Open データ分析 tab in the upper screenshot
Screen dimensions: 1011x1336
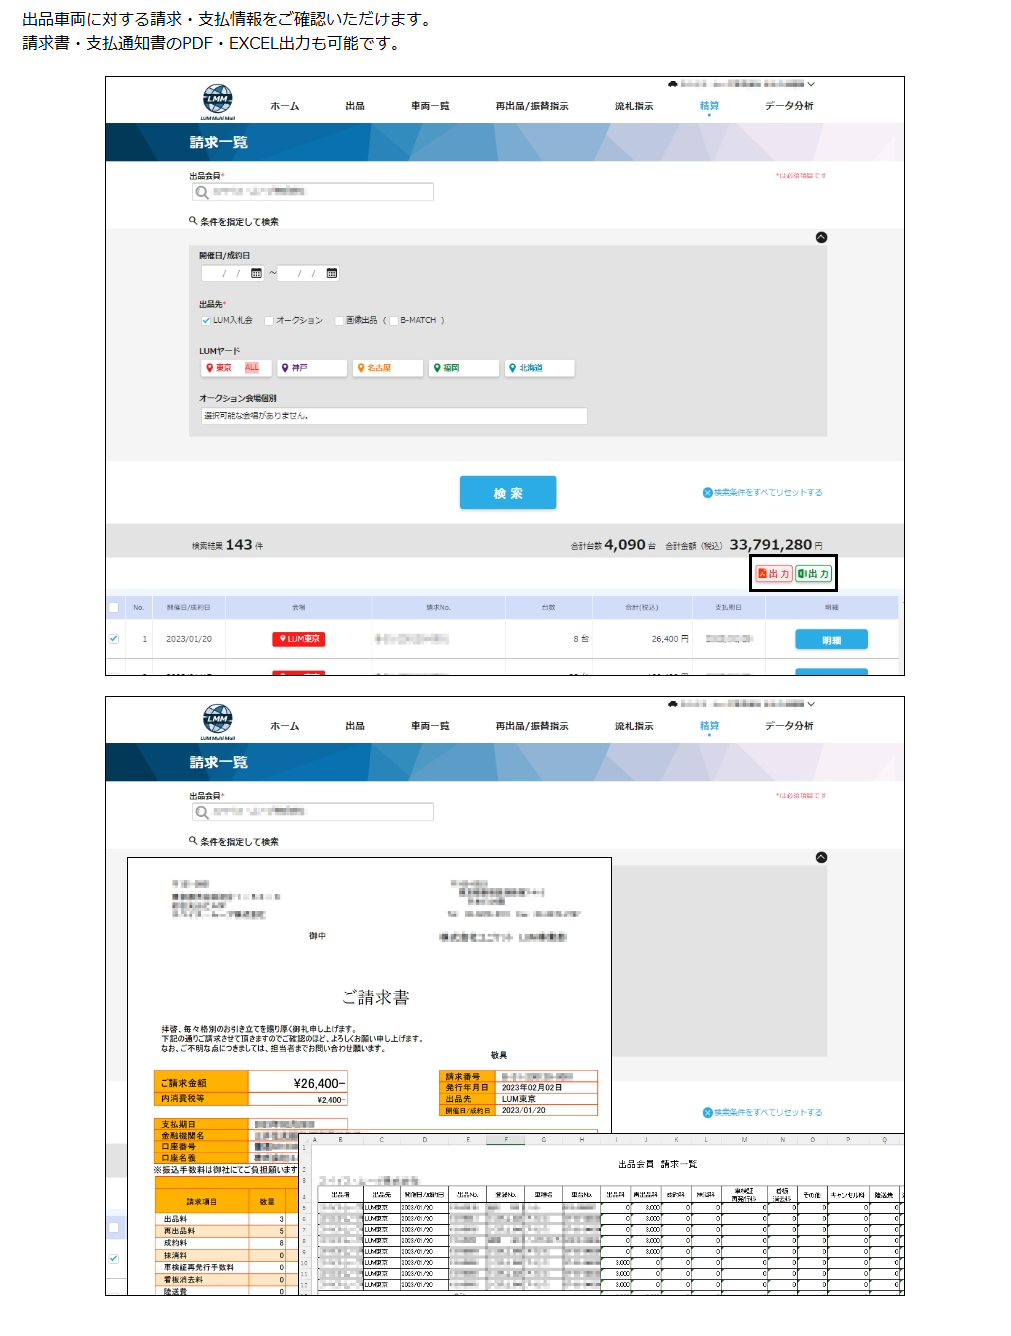[788, 106]
